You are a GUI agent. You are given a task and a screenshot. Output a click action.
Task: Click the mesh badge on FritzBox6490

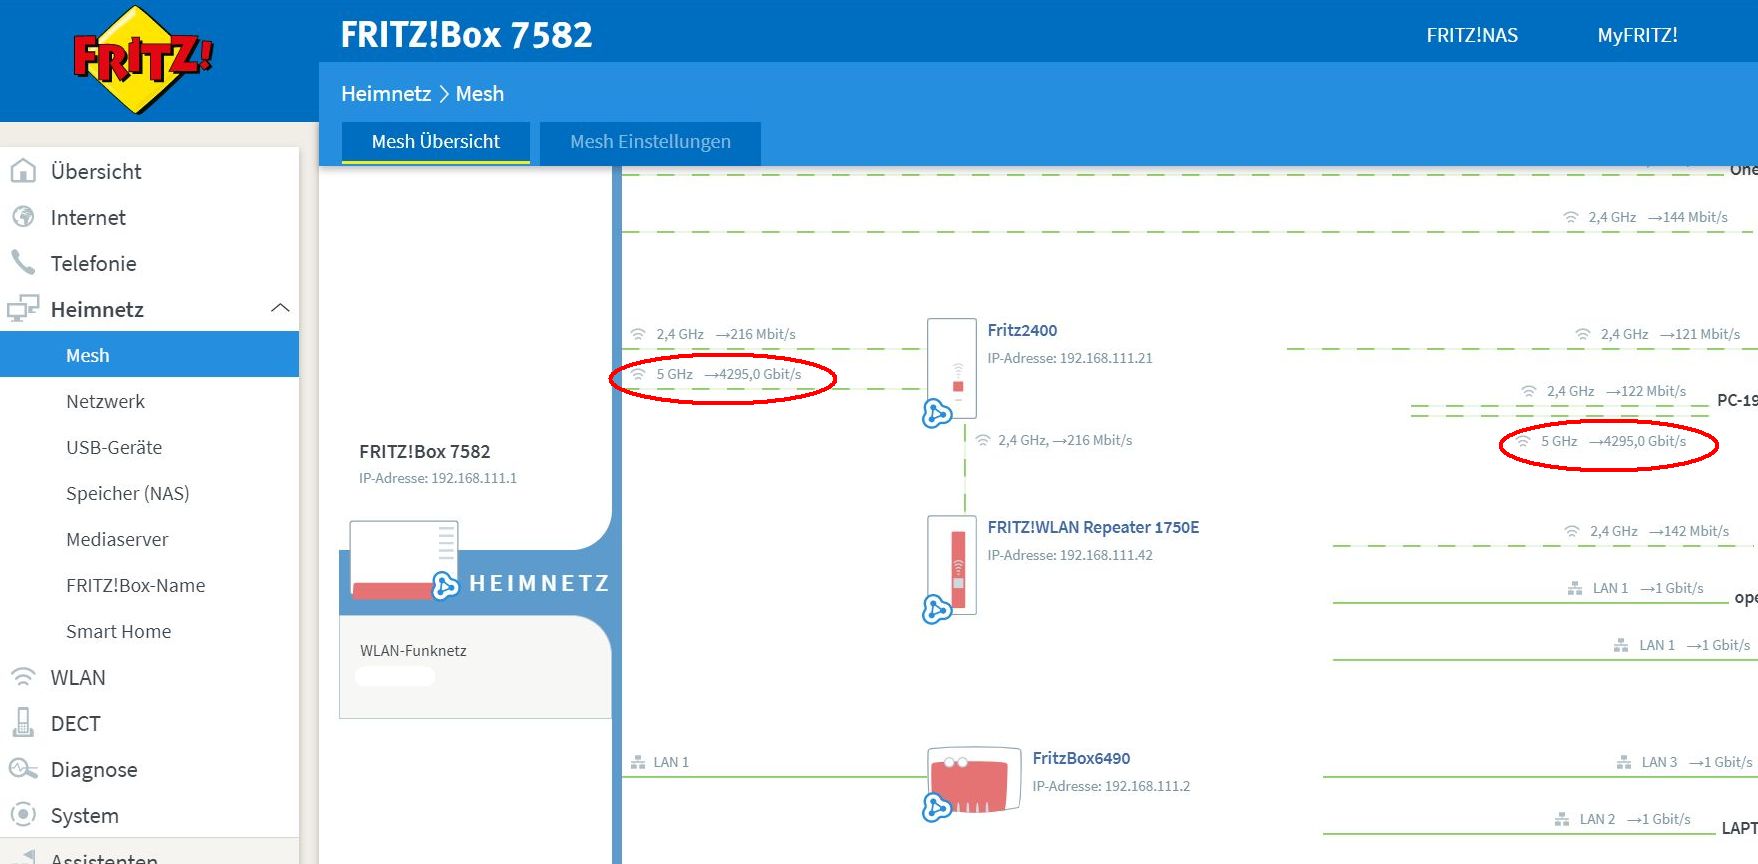pos(936,807)
